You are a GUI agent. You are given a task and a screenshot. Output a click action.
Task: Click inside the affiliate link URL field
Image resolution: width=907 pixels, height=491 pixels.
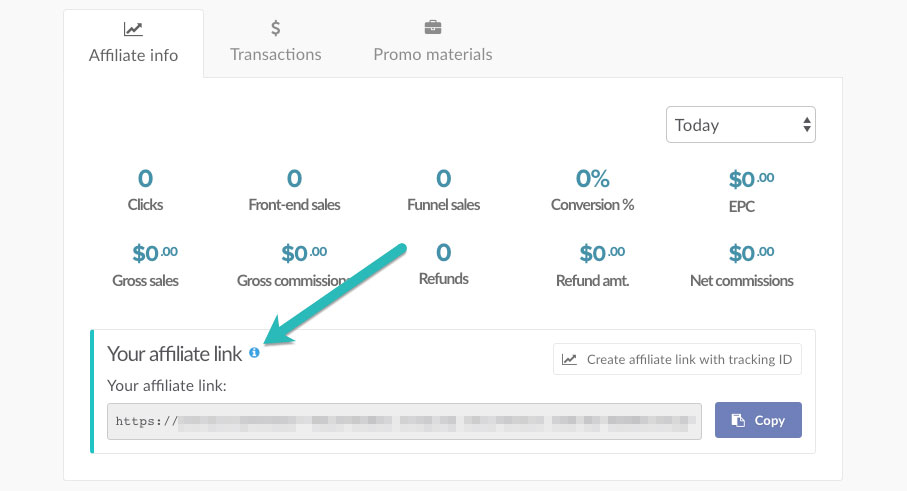point(404,421)
